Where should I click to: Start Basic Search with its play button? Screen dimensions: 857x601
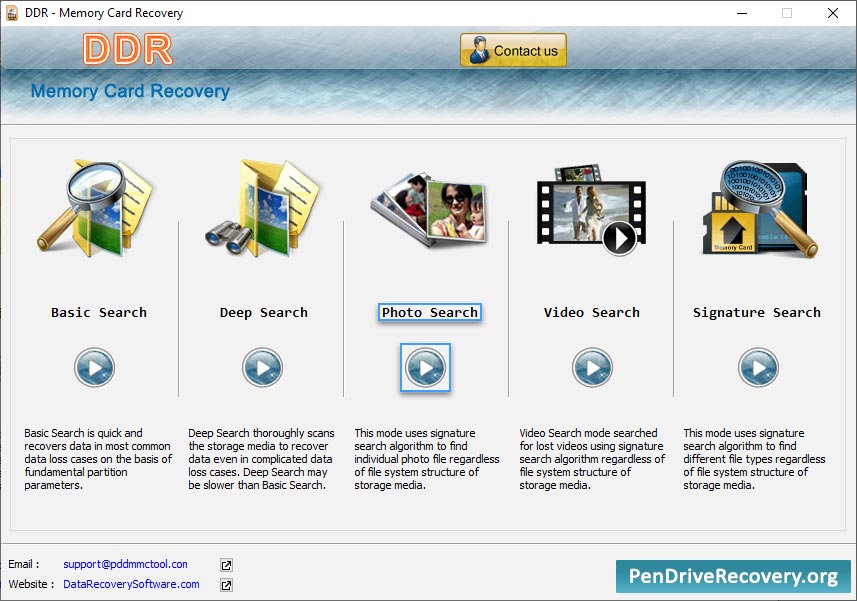[x=95, y=367]
